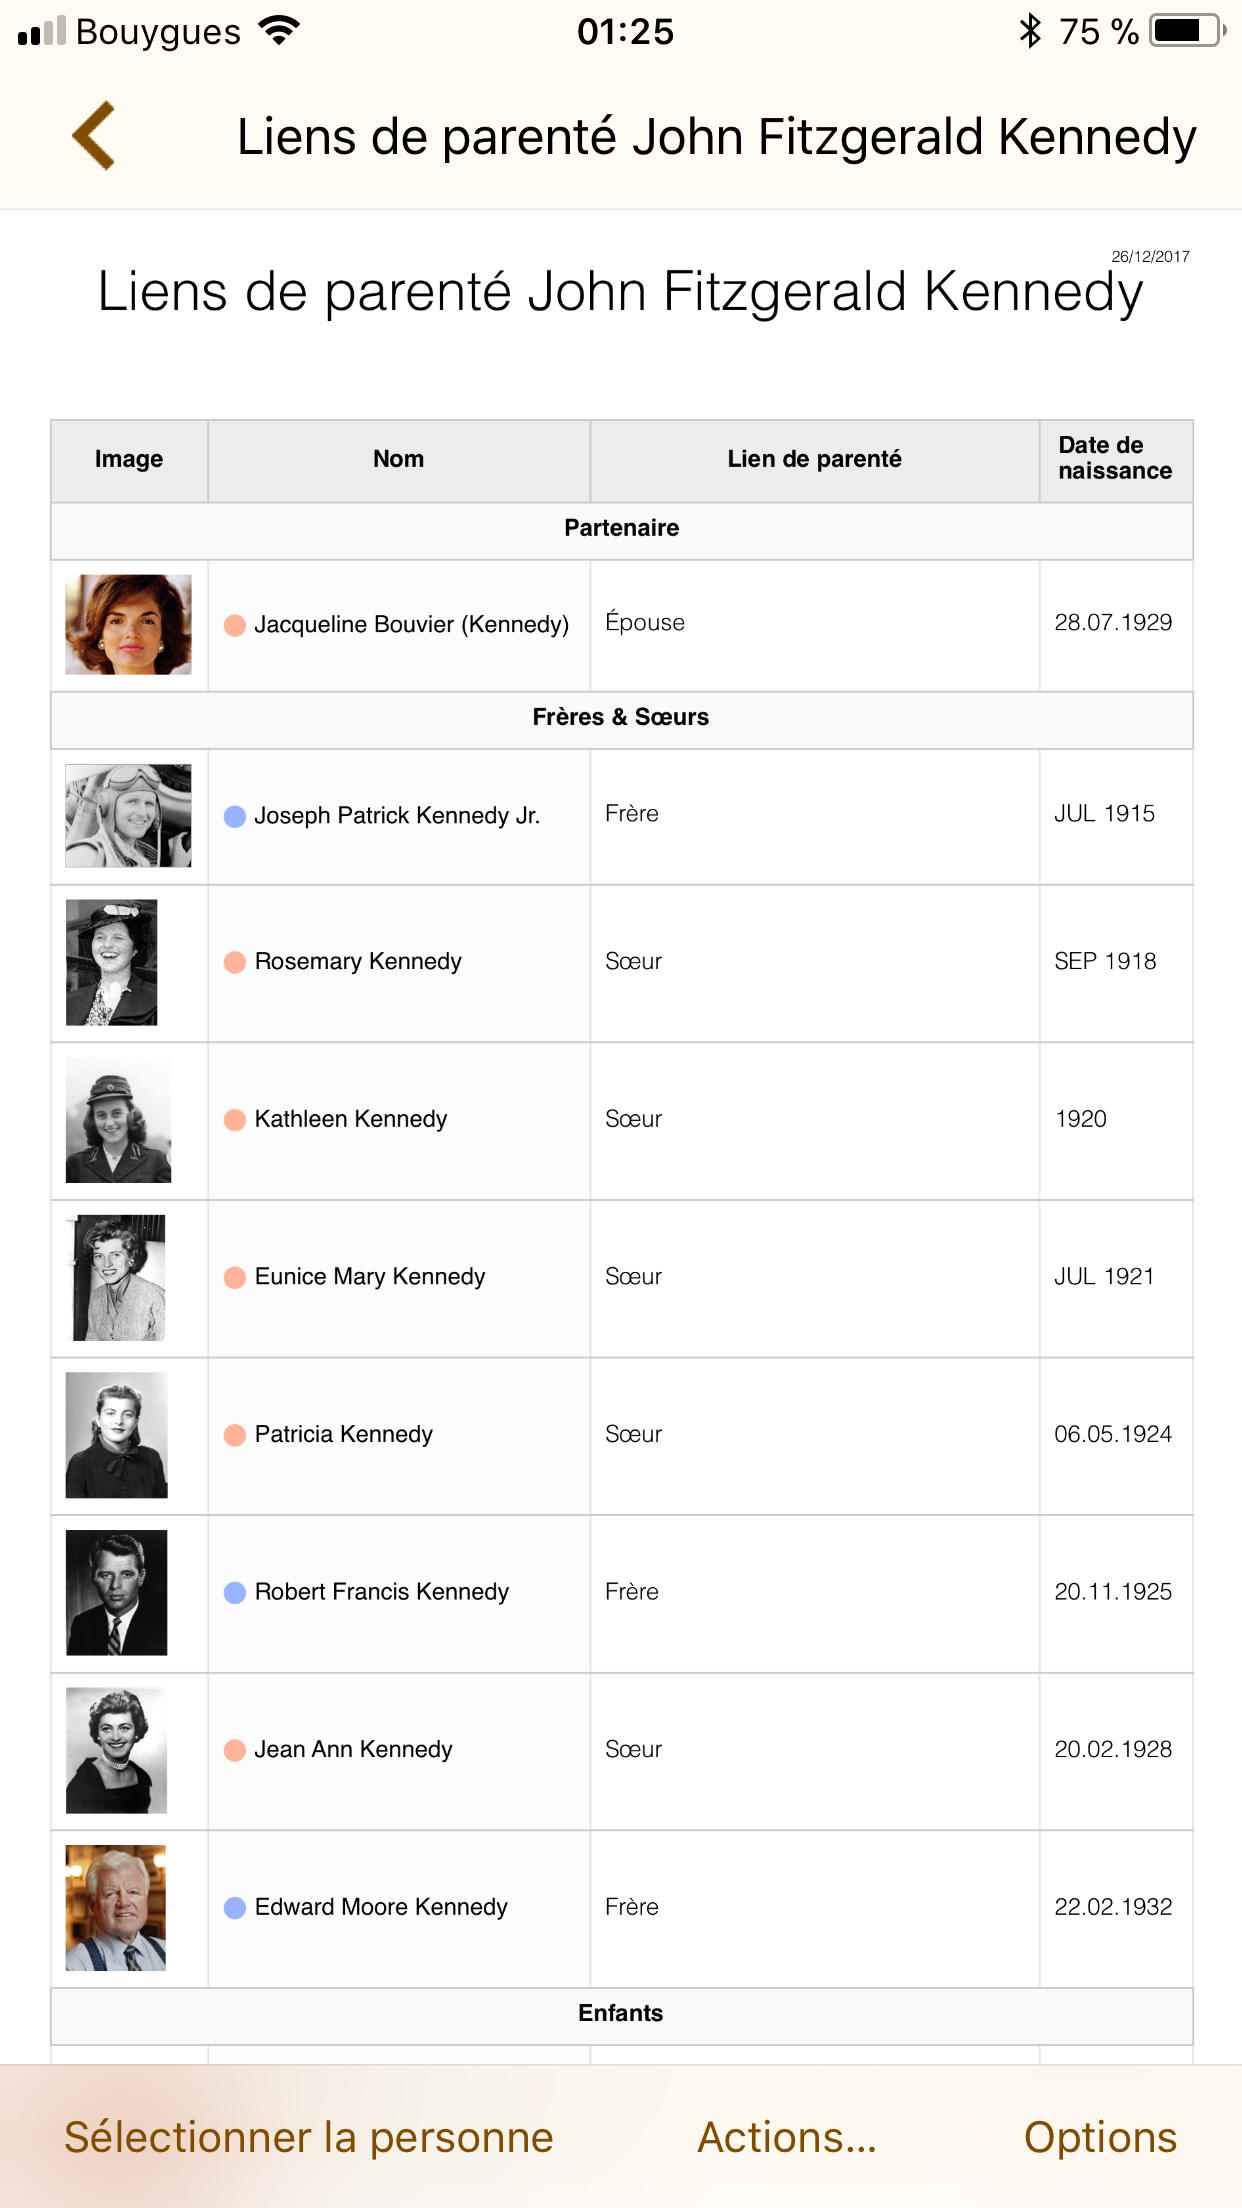
Task: Select the name Jean Ann Kennedy
Action: [354, 1749]
